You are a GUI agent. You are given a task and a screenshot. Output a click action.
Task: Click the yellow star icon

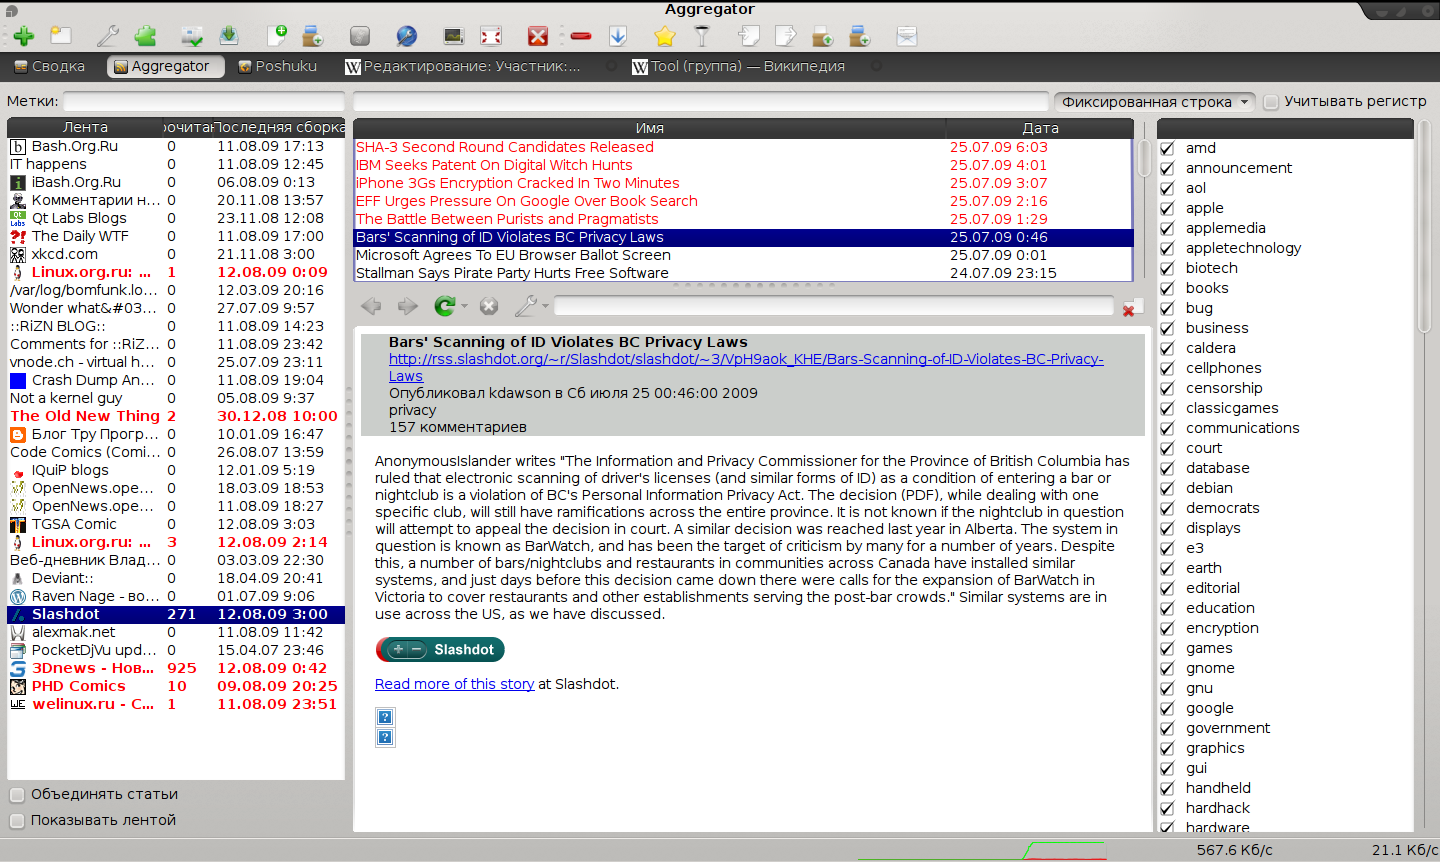click(665, 37)
